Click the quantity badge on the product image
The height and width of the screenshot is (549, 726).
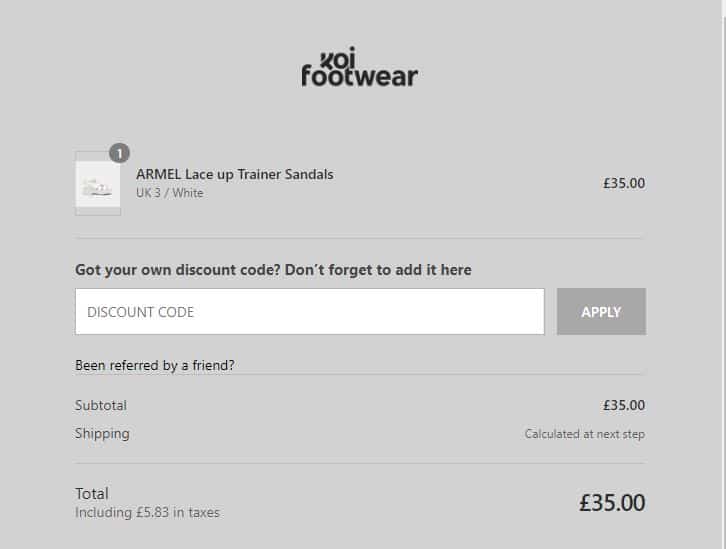click(x=119, y=153)
